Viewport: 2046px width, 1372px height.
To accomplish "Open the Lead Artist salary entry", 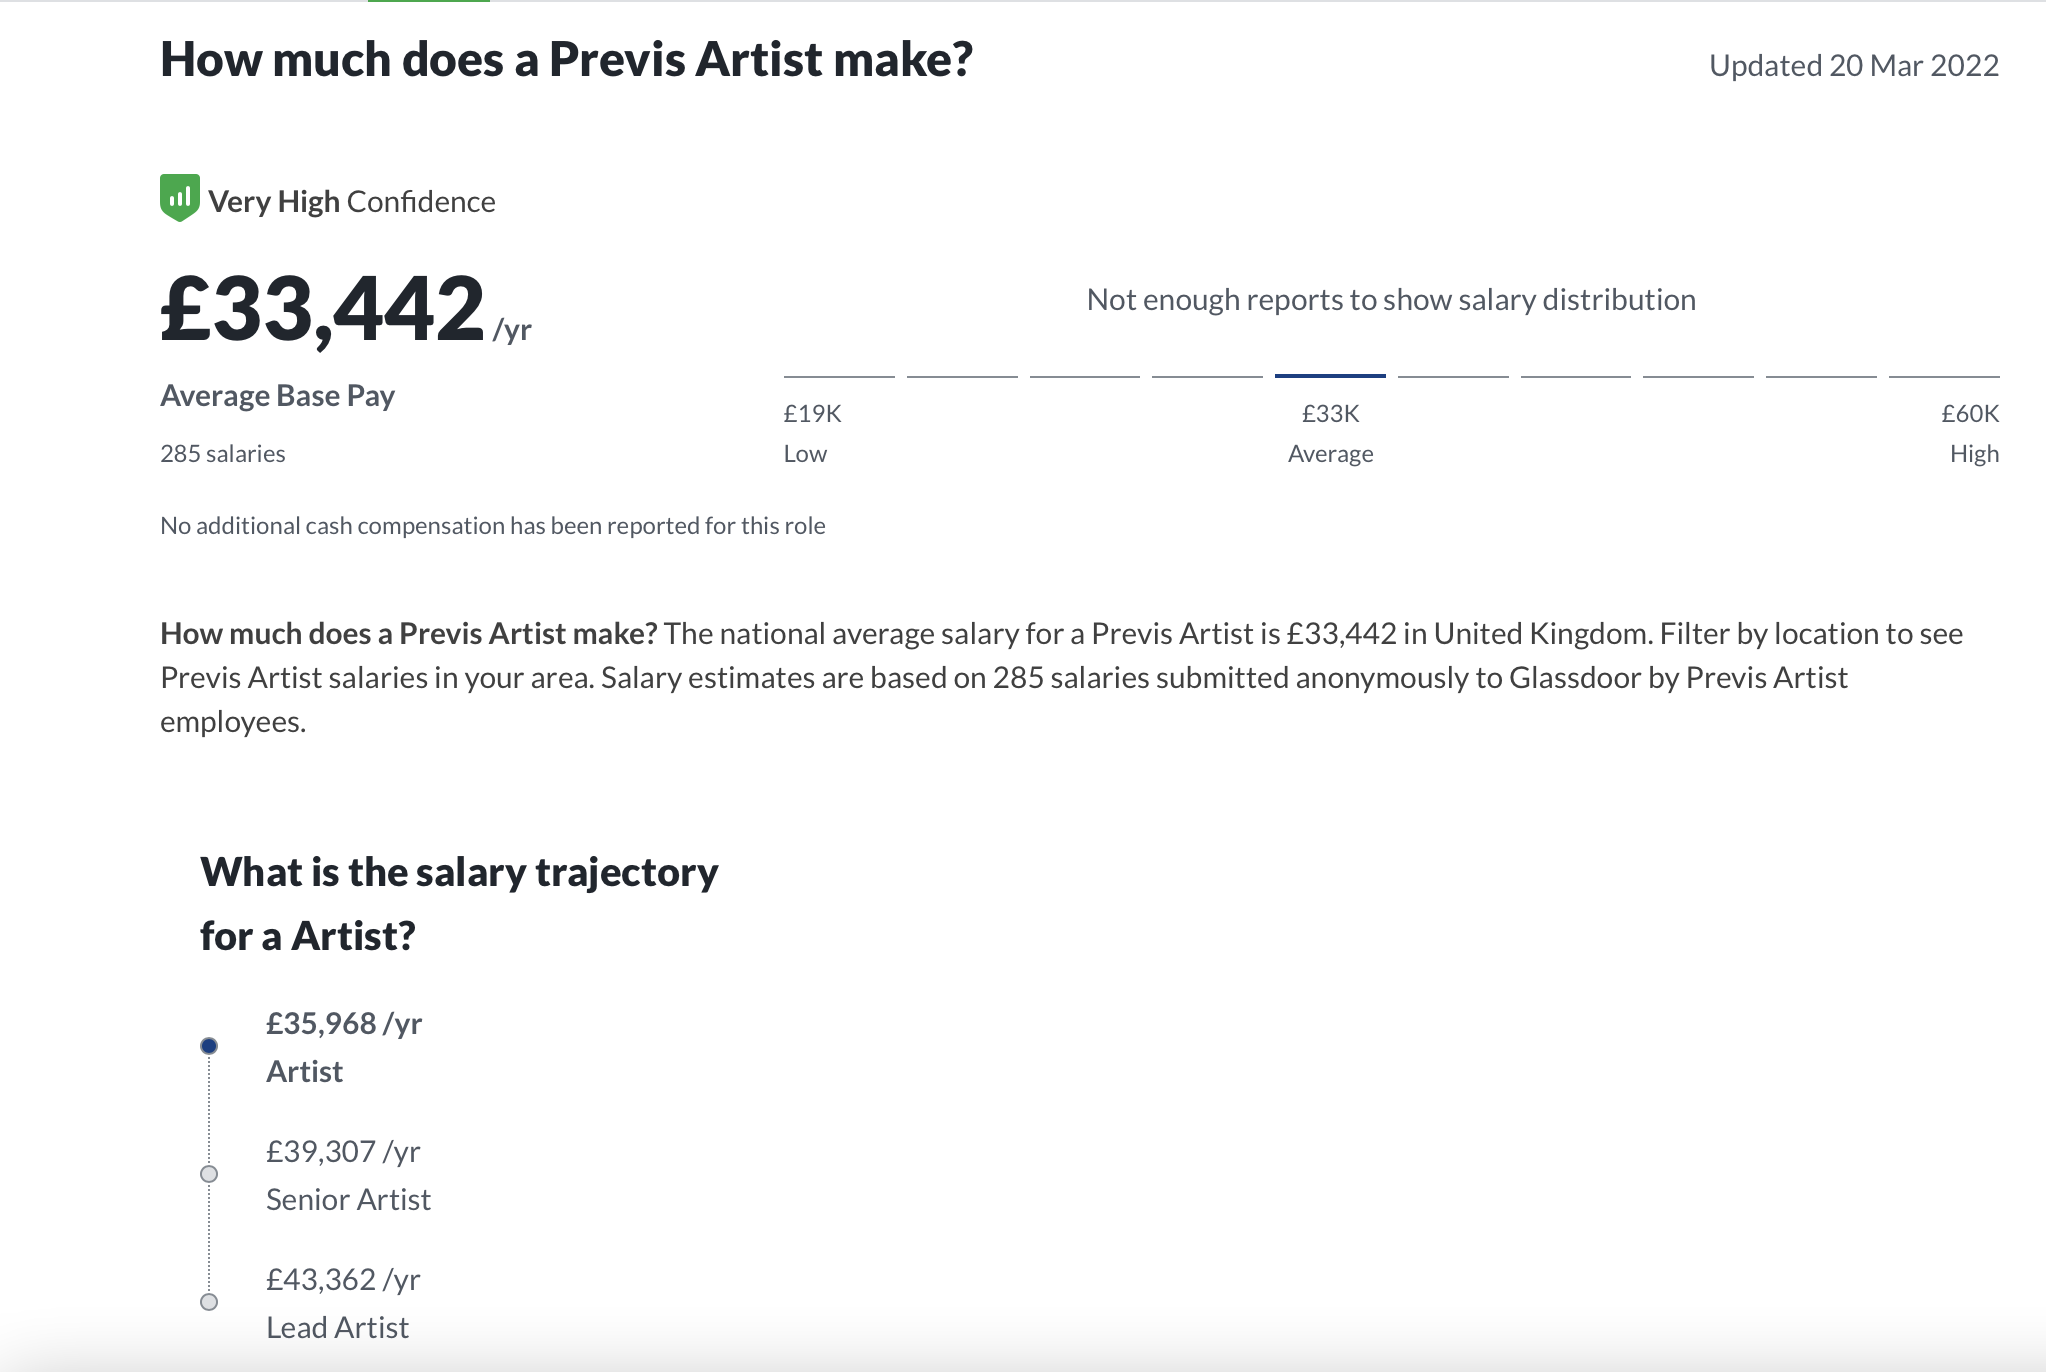I will pos(343,1303).
